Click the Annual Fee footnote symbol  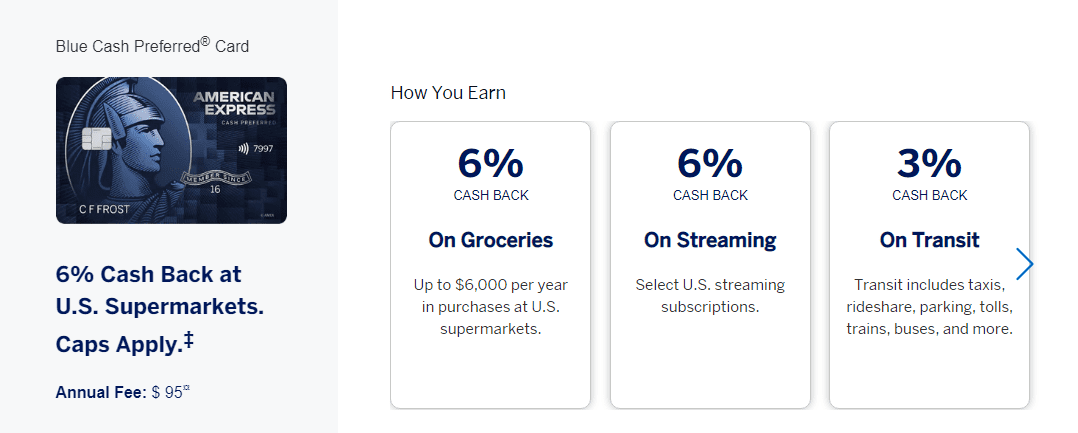point(186,389)
